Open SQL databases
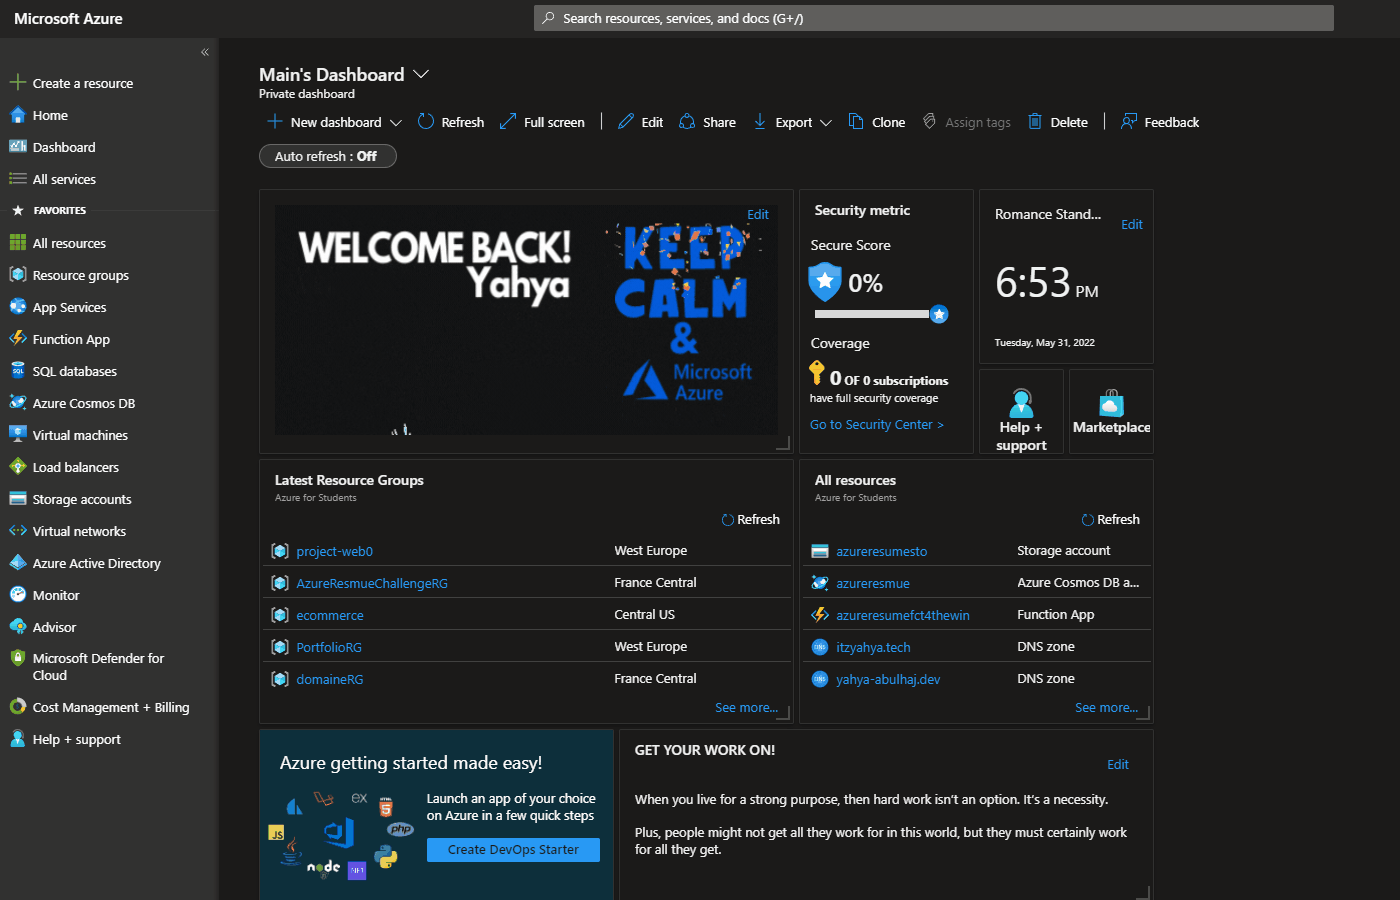The width and height of the screenshot is (1400, 900). [x=74, y=371]
